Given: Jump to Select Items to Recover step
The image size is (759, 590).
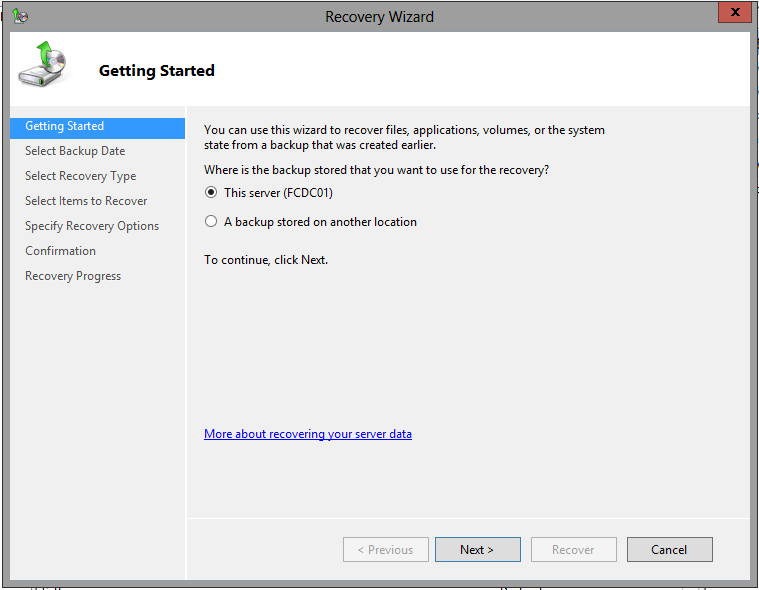Looking at the screenshot, I should pyautogui.click(x=86, y=201).
